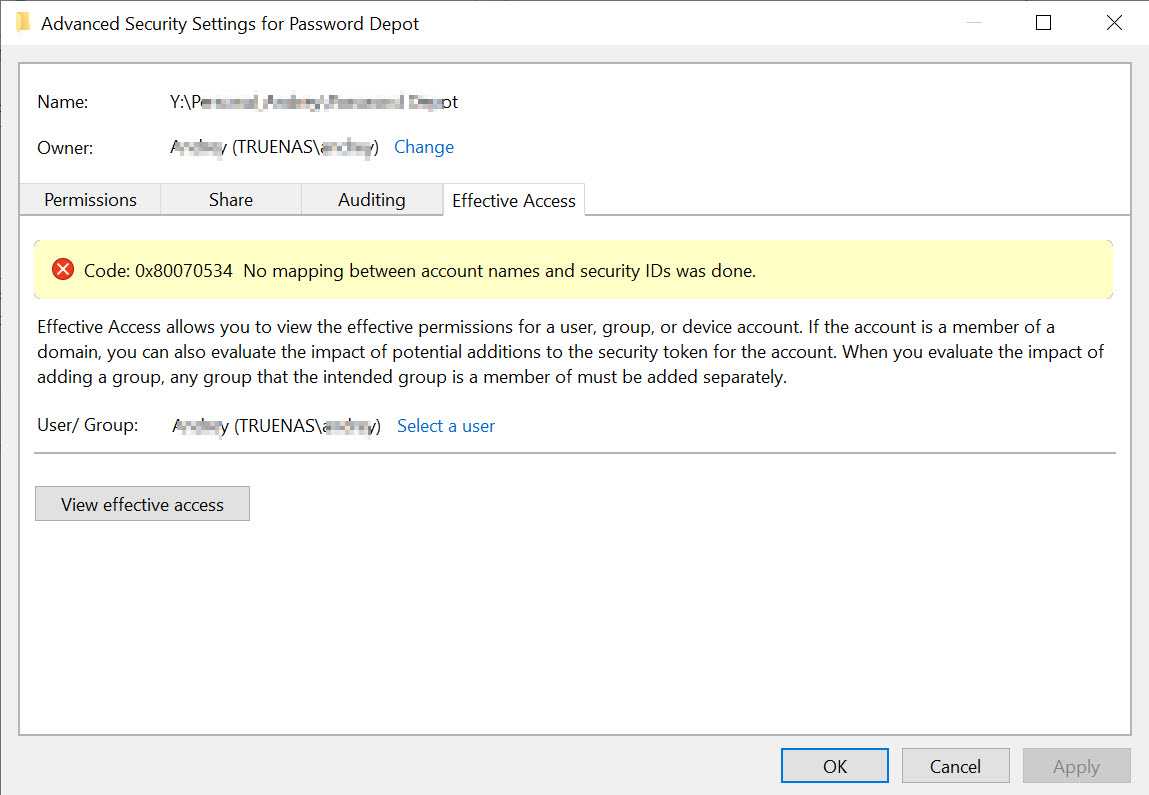Click the 'Owner:' label
The image size is (1149, 795).
click(65, 148)
